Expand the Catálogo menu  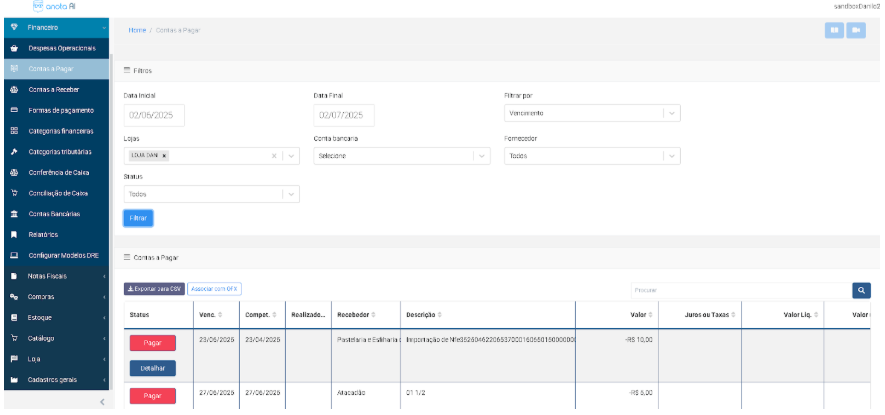point(104,338)
